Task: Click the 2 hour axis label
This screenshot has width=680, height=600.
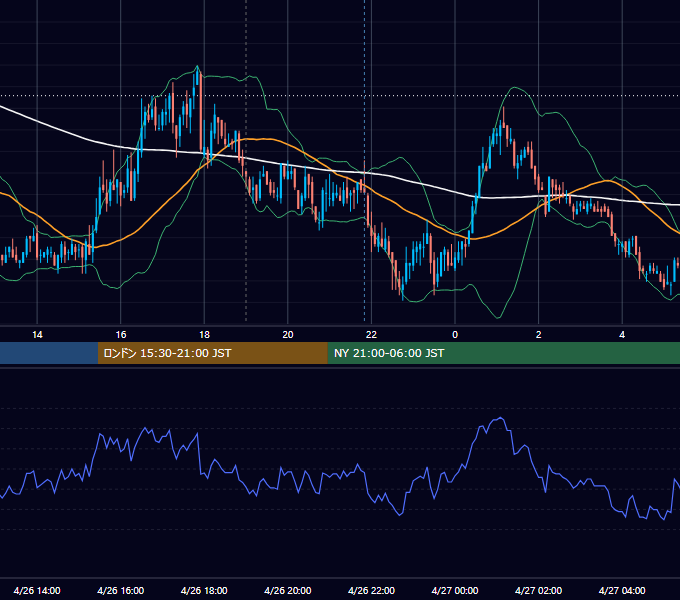Action: (x=539, y=335)
